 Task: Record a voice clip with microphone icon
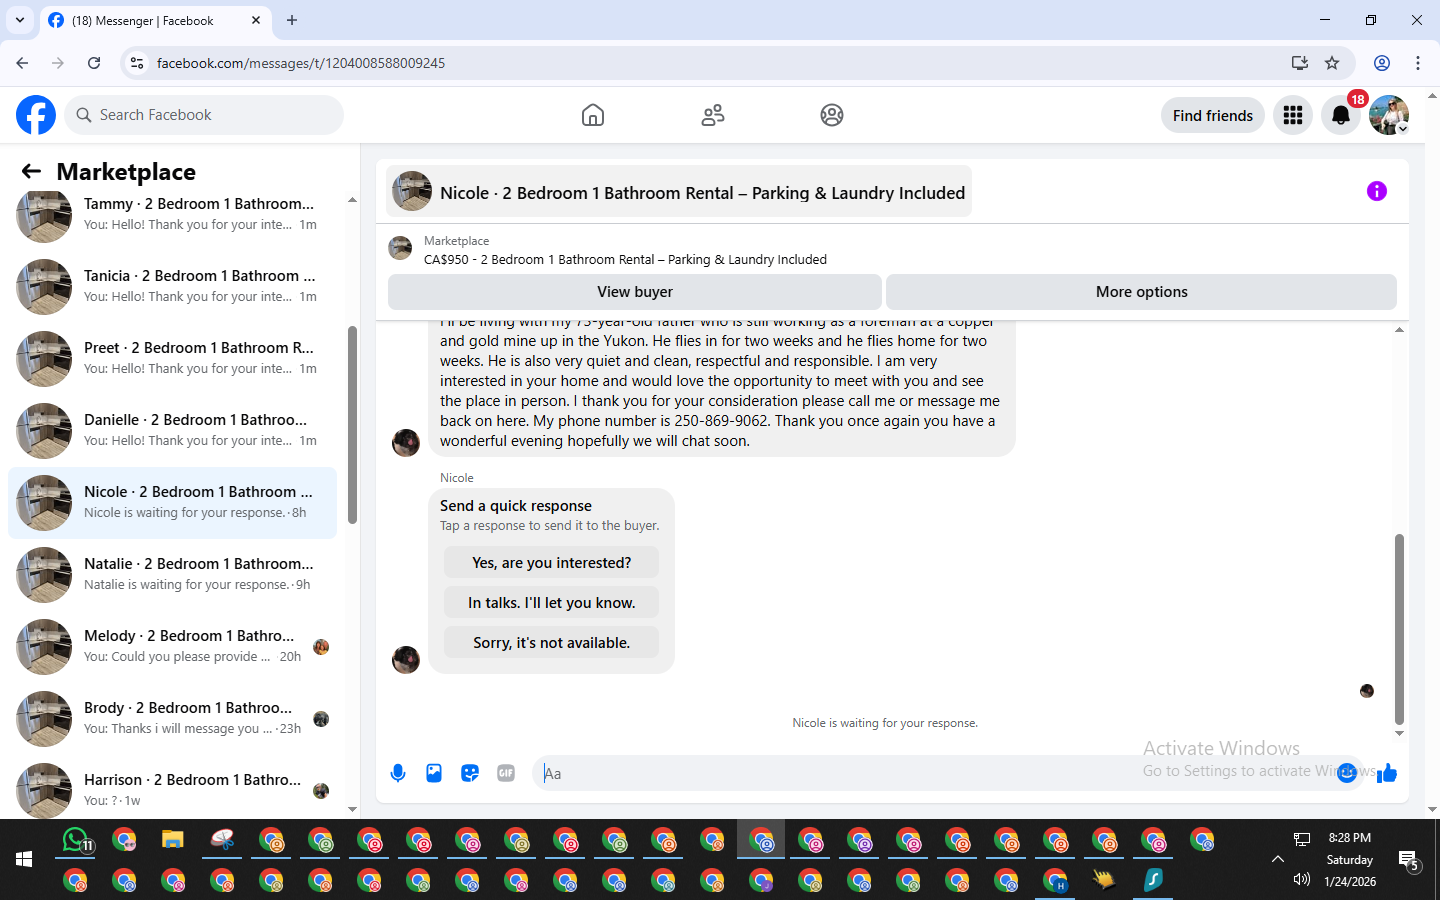tap(398, 773)
